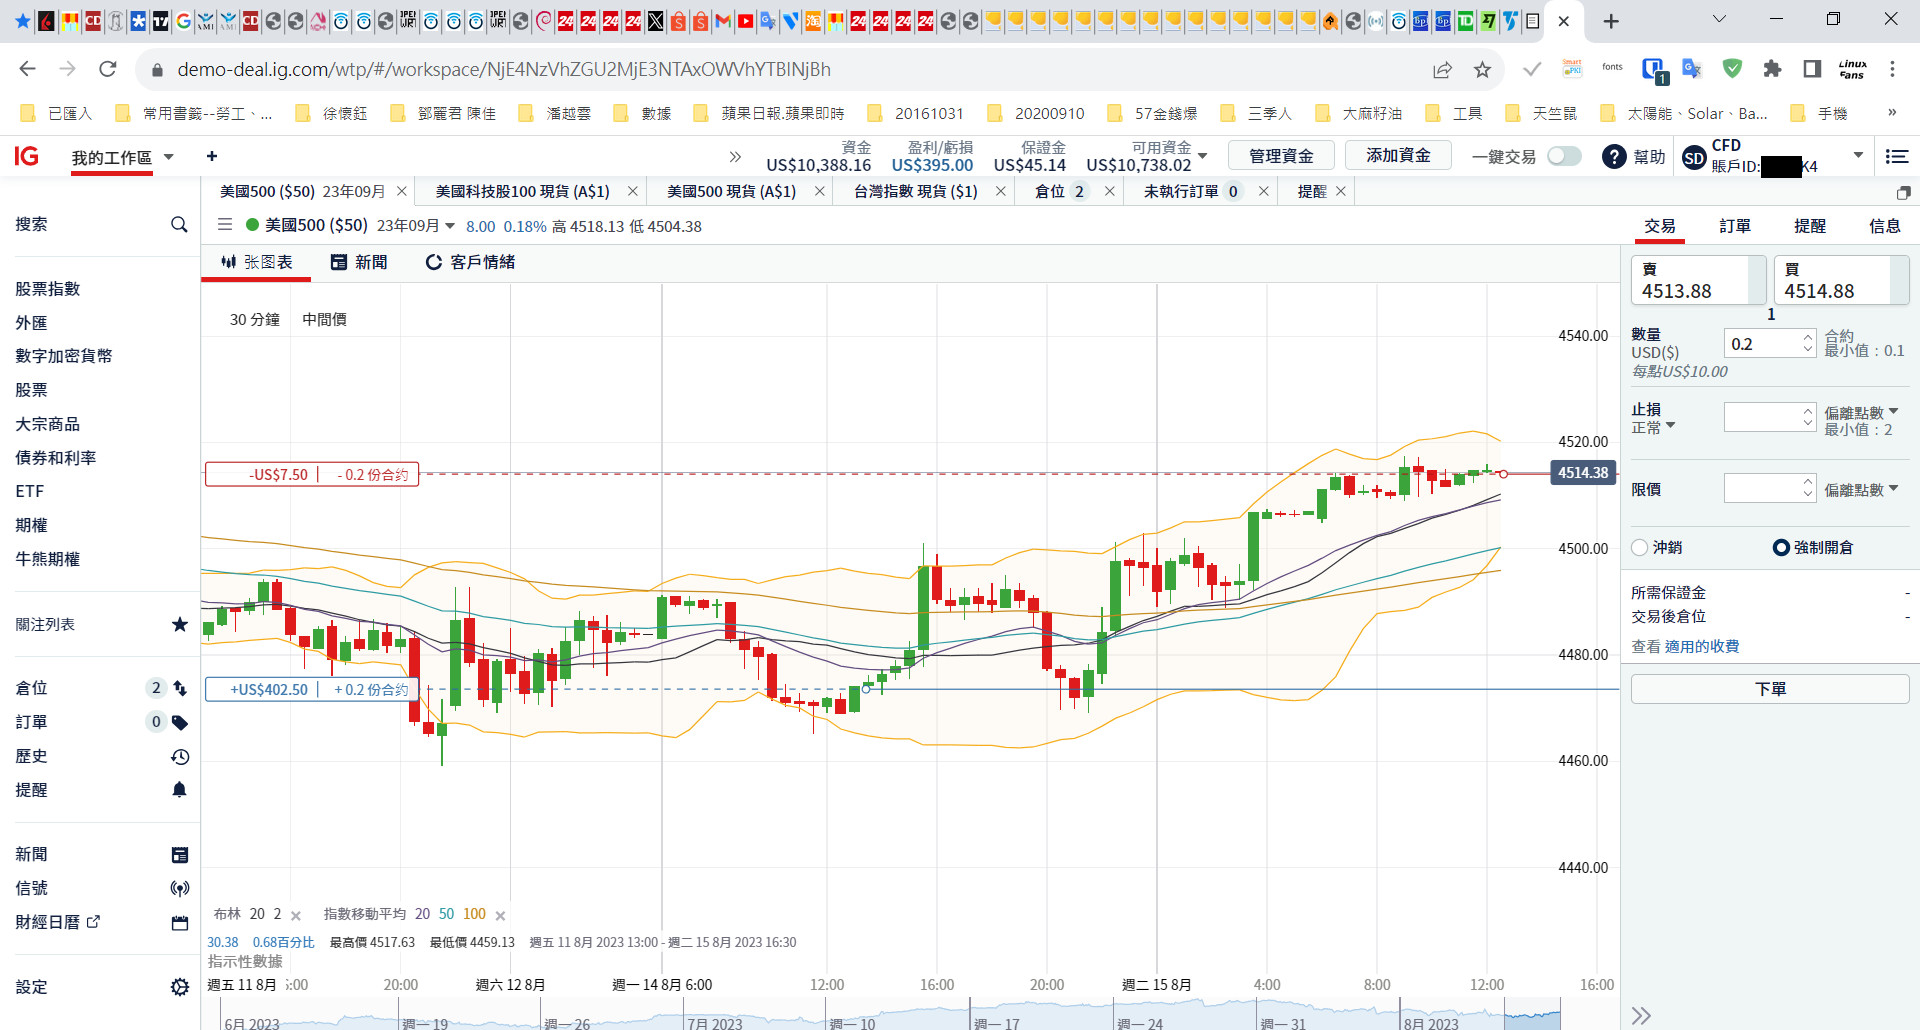1920x1030 pixels.
Task: Click the help question mark icon
Action: coord(1614,156)
